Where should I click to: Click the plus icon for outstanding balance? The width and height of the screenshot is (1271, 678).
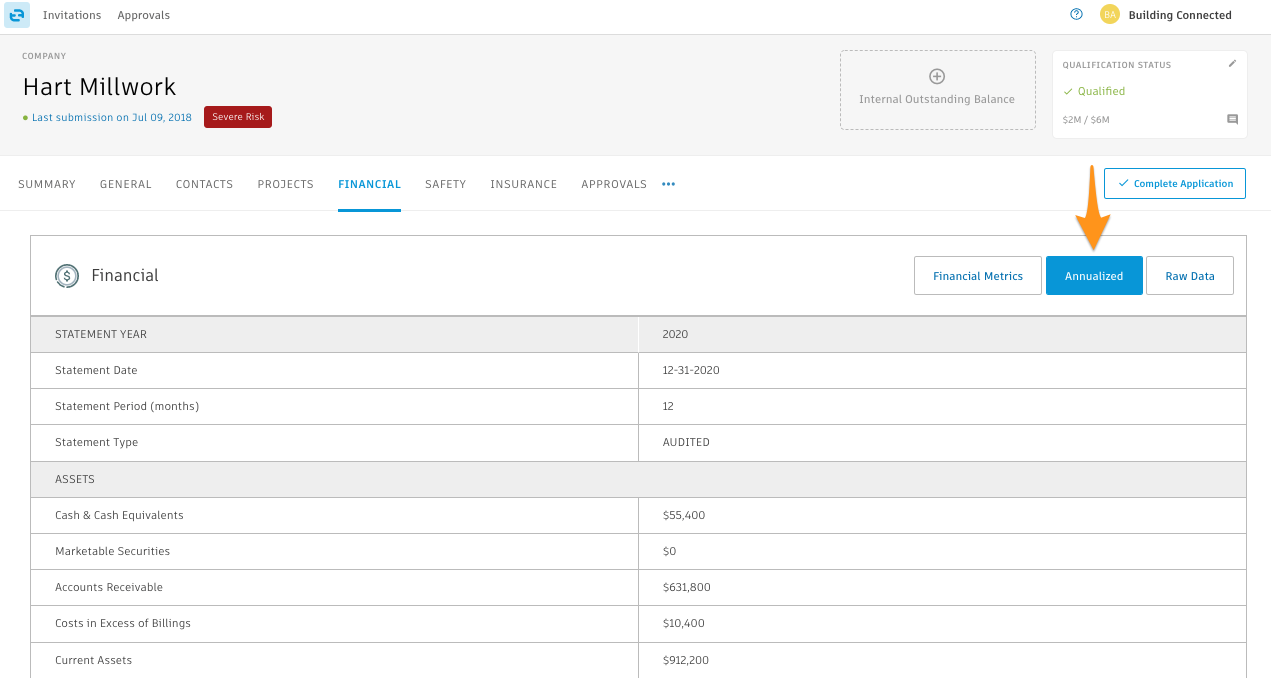tap(937, 77)
